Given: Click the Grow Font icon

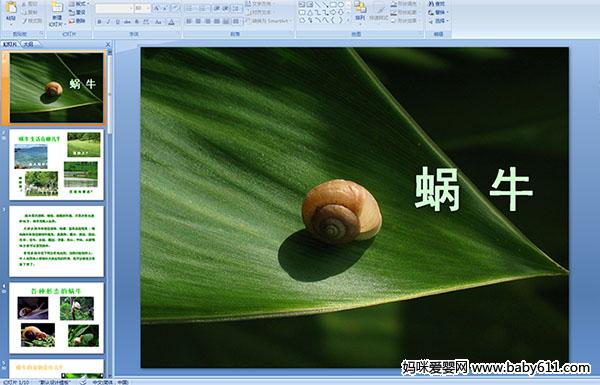Looking at the screenshot, I should tap(157, 8).
